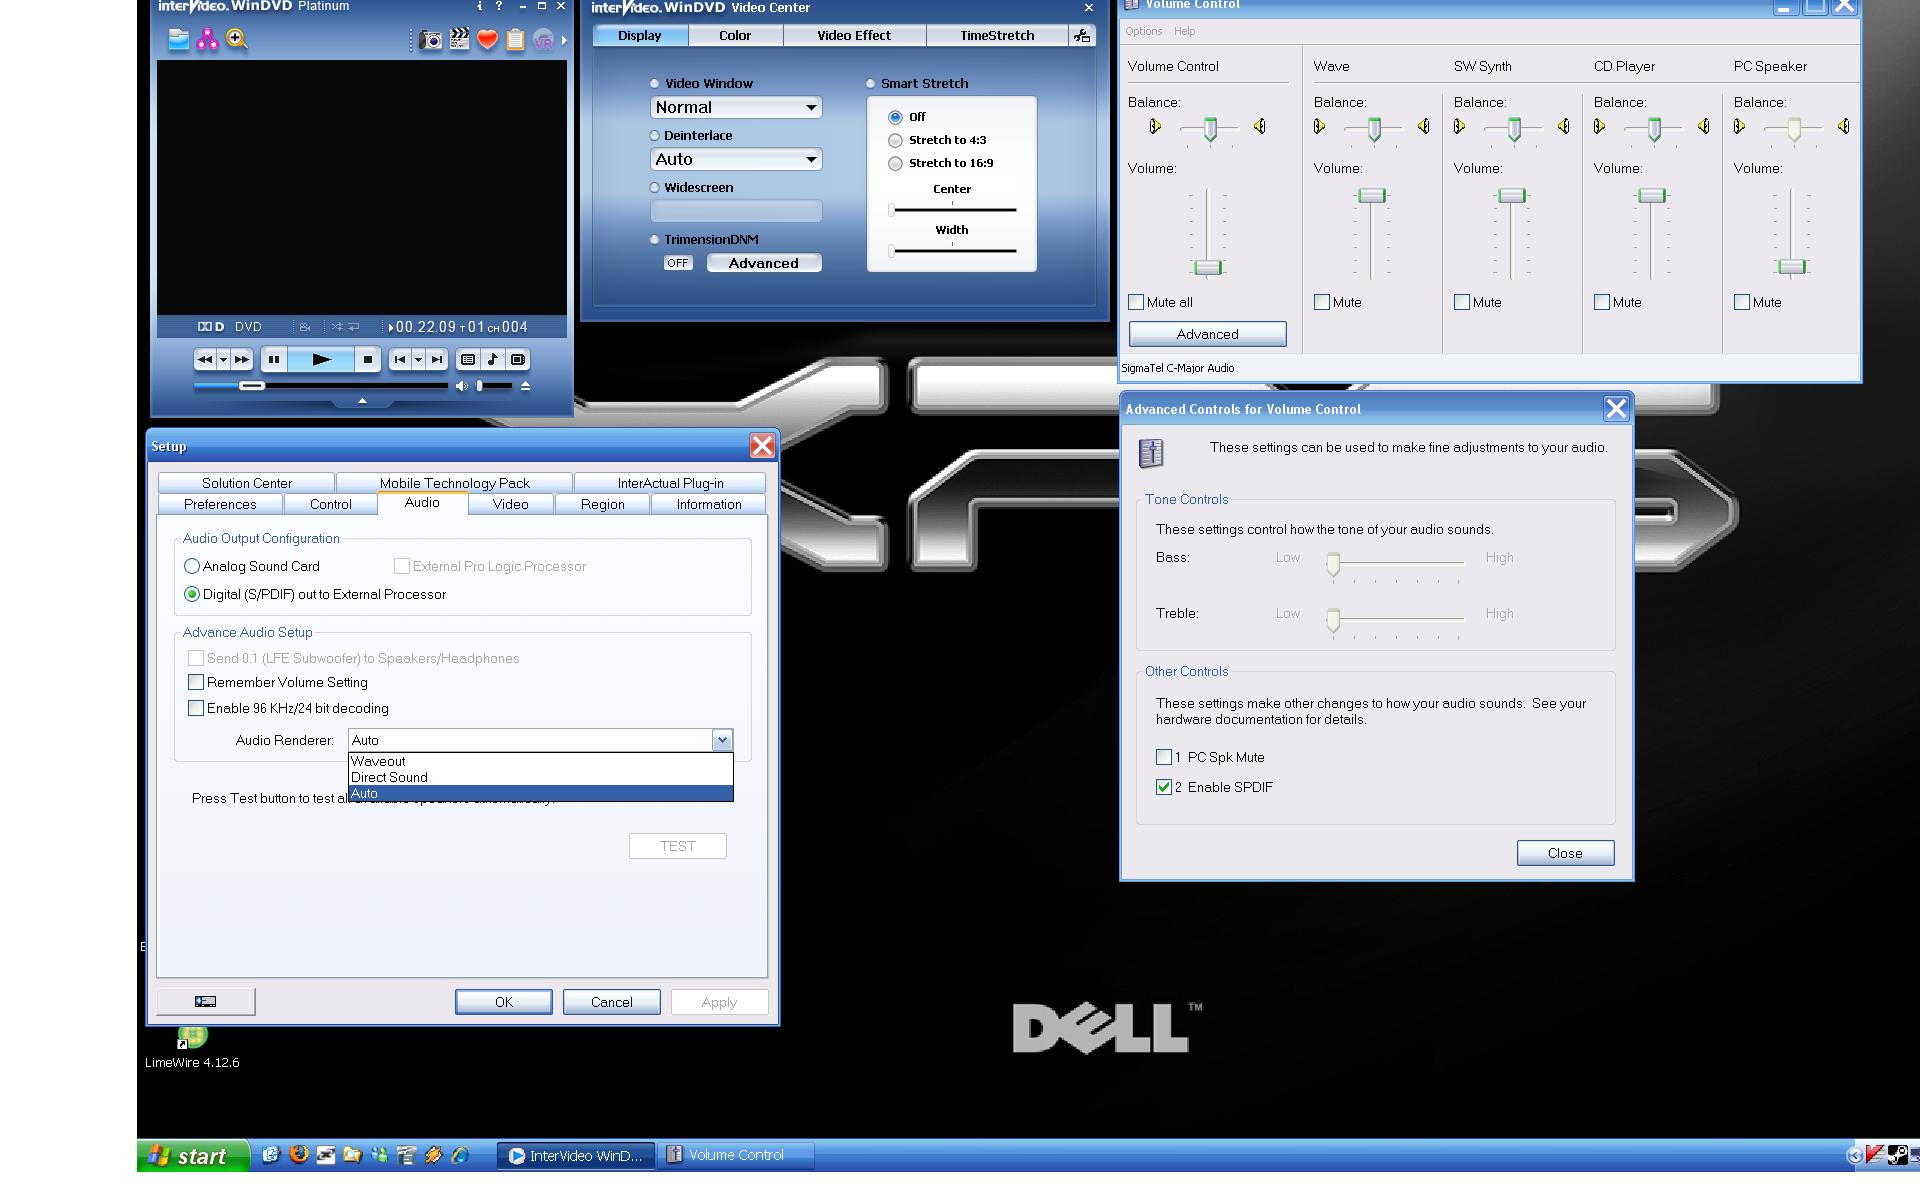Screen dimensions: 1920x1200
Task: Open Options menu in Volume Control
Action: (x=1143, y=31)
